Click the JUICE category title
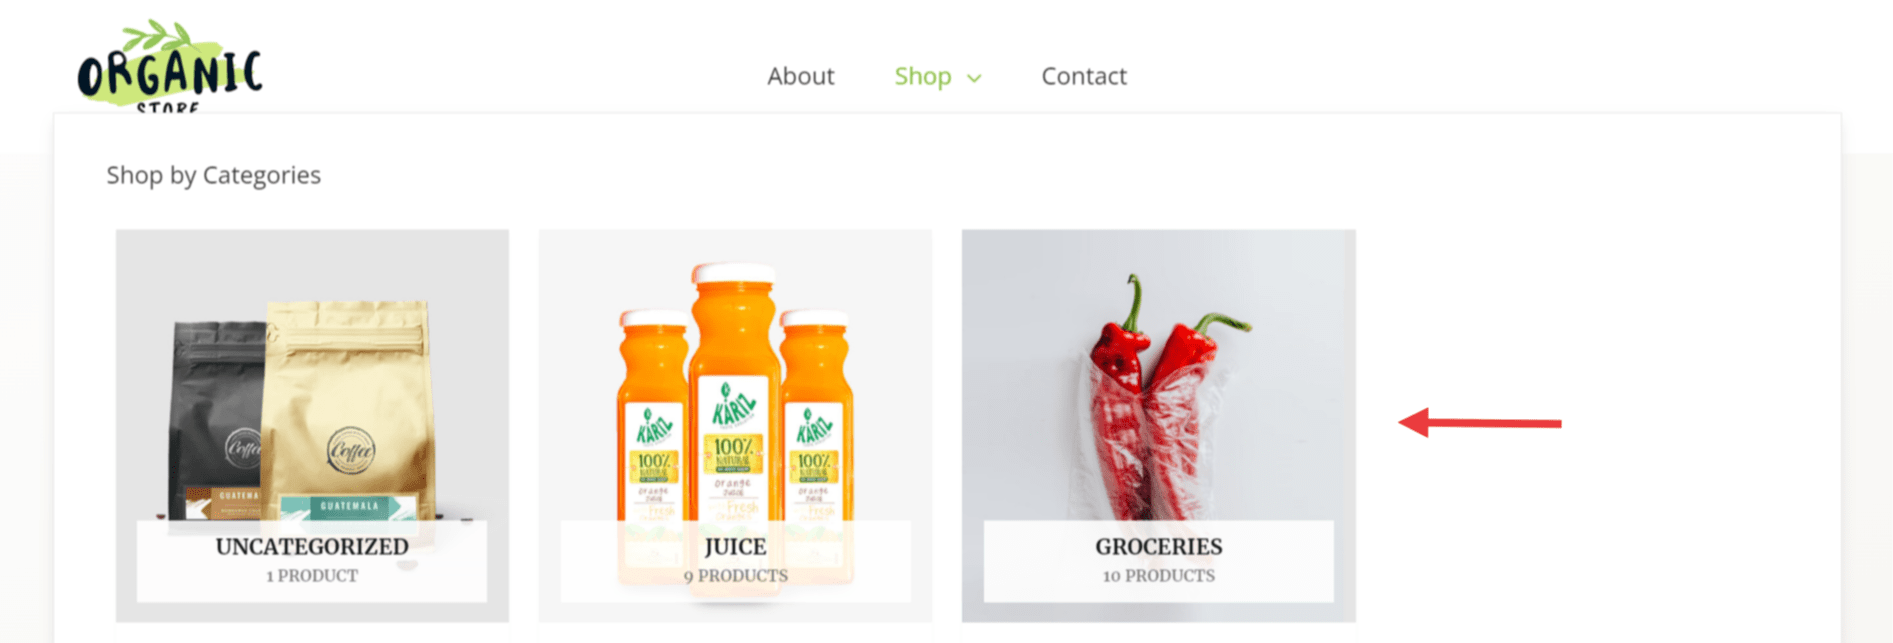The height and width of the screenshot is (643, 1893). click(735, 547)
